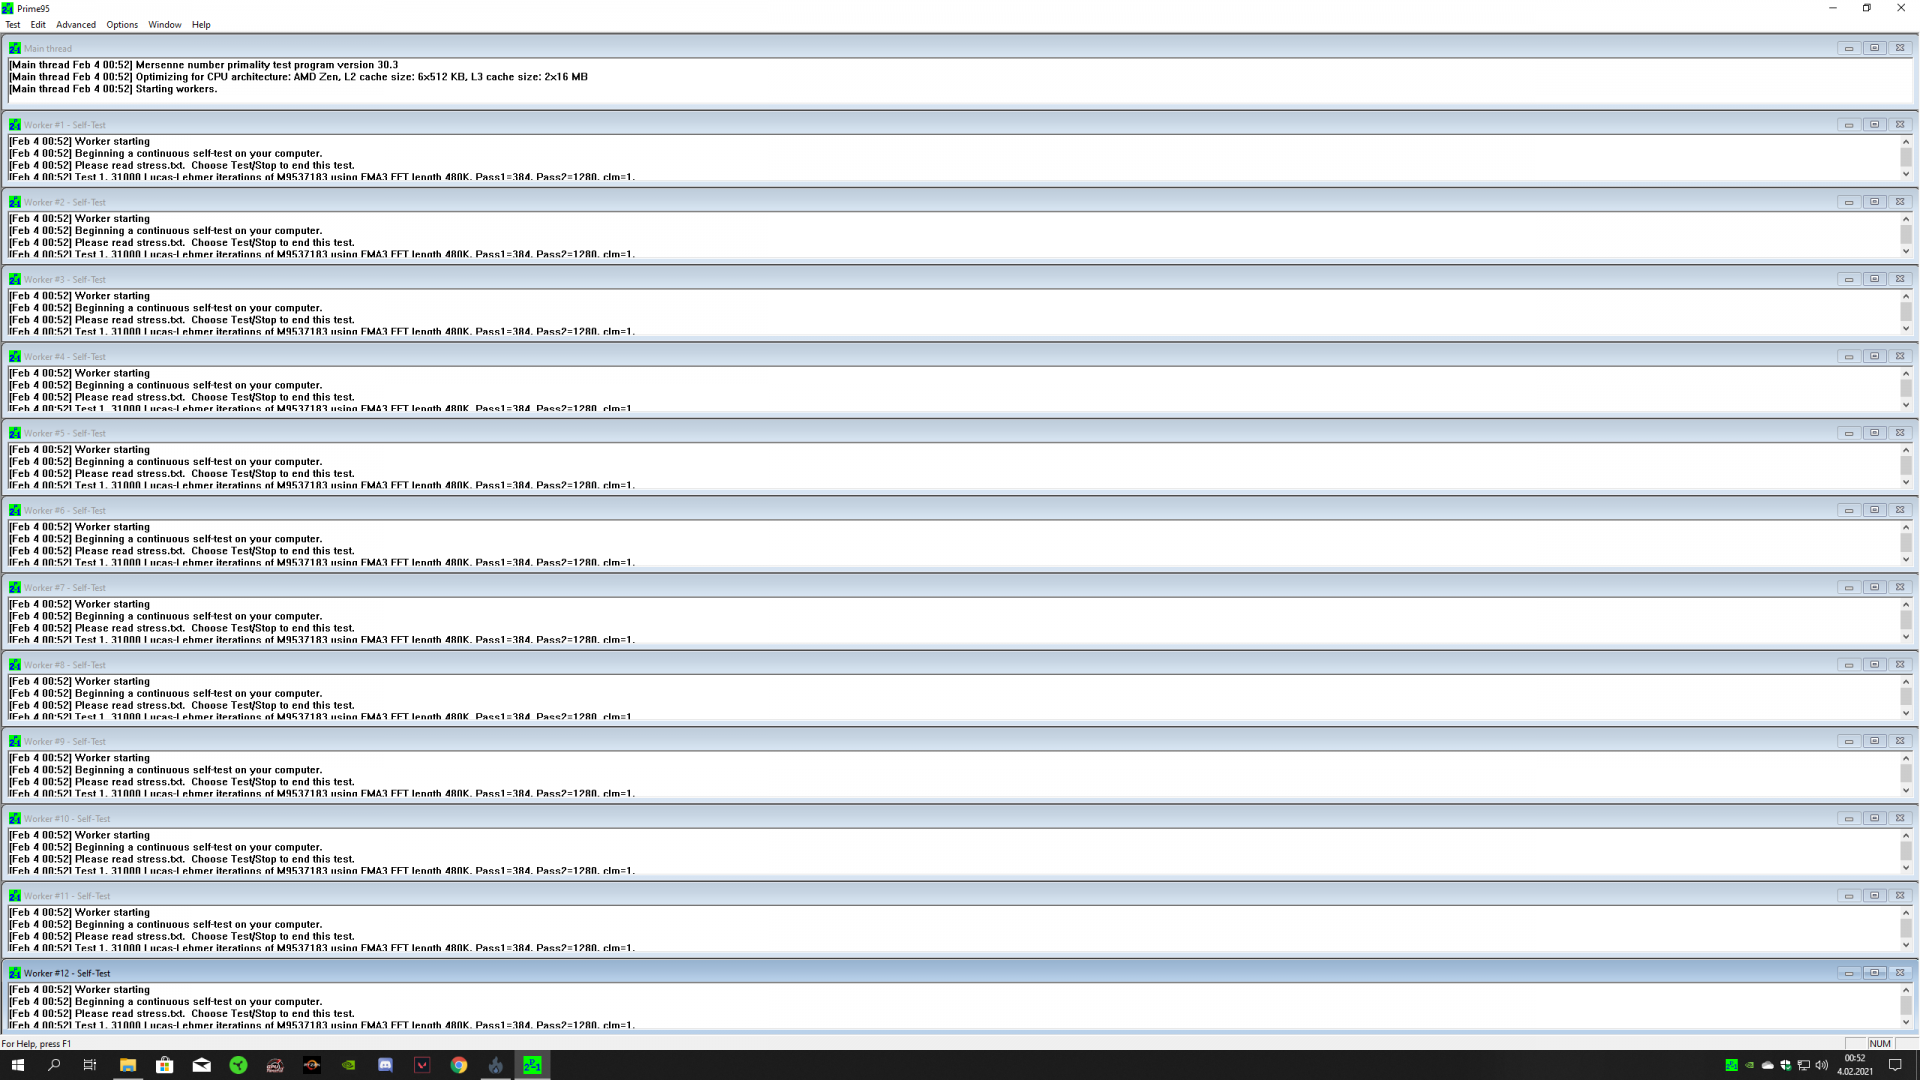Open the Options menu
The width and height of the screenshot is (1920, 1080).
pyautogui.click(x=122, y=25)
